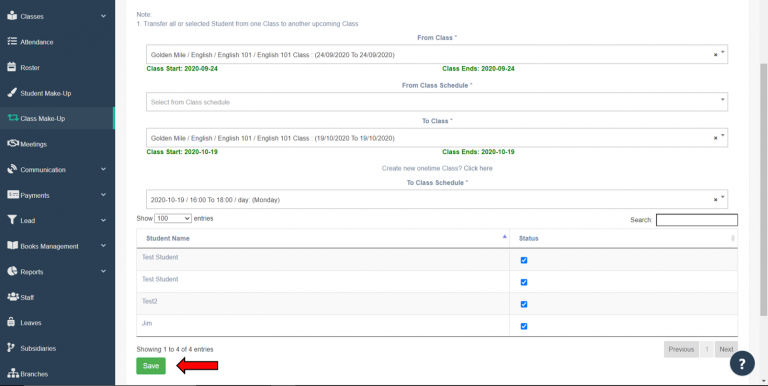
Task: Open the help question mark bubble
Action: (742, 363)
